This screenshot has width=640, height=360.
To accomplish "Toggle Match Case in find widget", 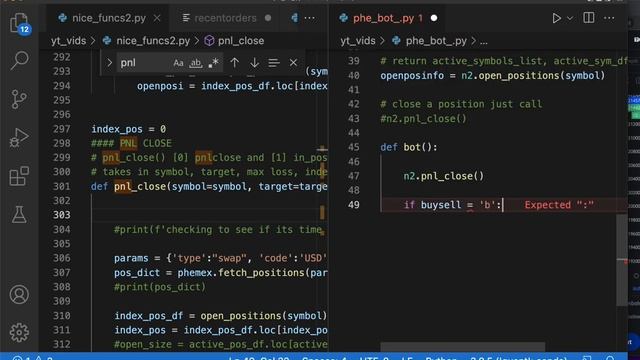I will (x=178, y=63).
